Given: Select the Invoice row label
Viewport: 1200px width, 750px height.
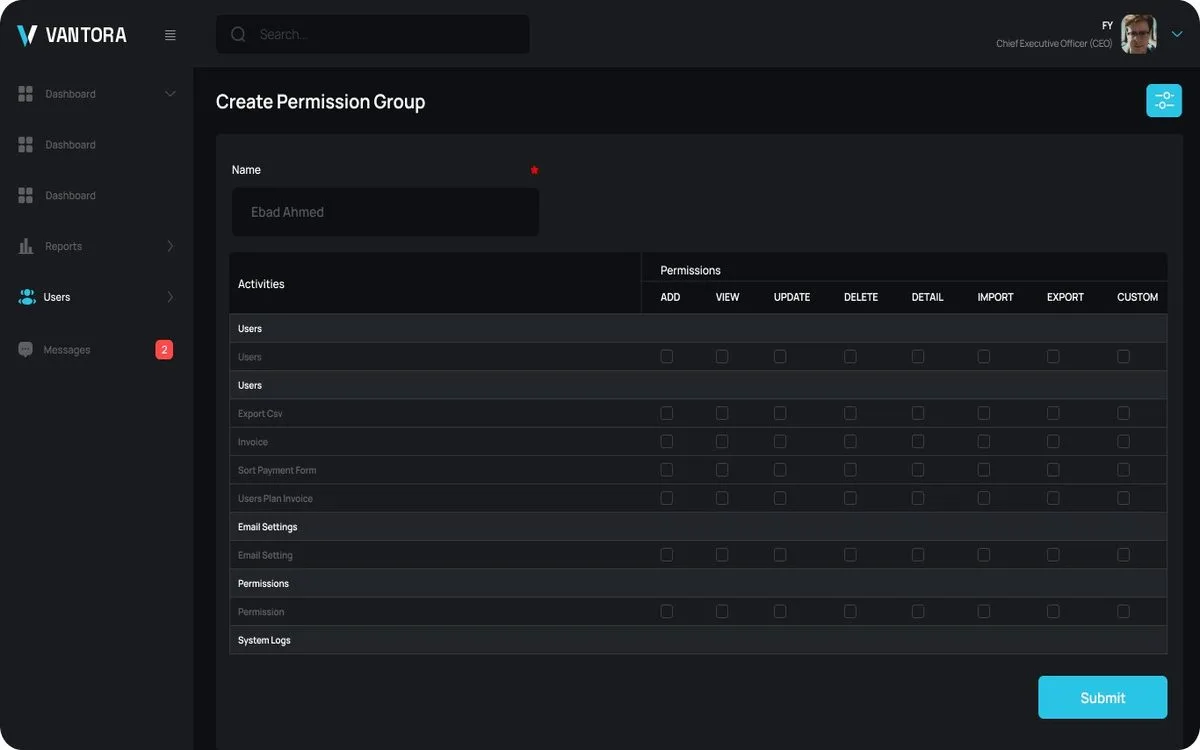Looking at the screenshot, I should [x=253, y=441].
